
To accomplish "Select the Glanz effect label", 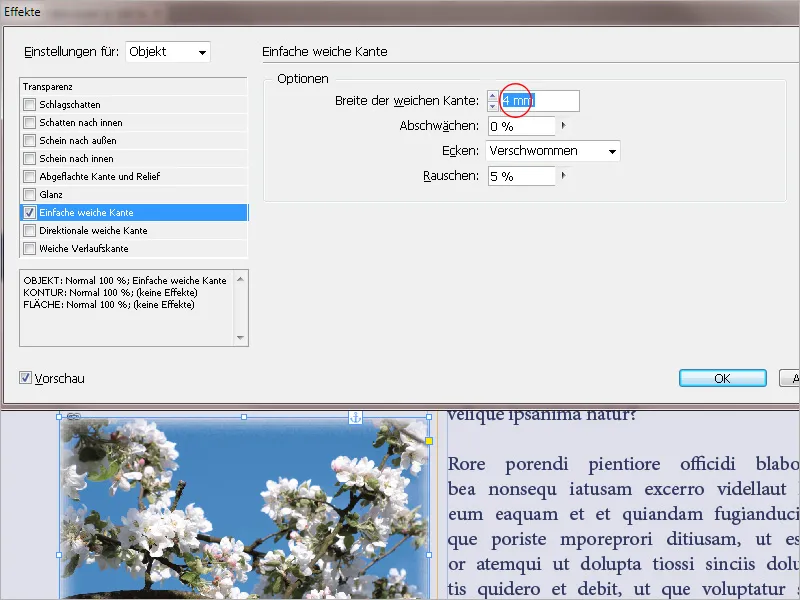I will click(x=51, y=194).
